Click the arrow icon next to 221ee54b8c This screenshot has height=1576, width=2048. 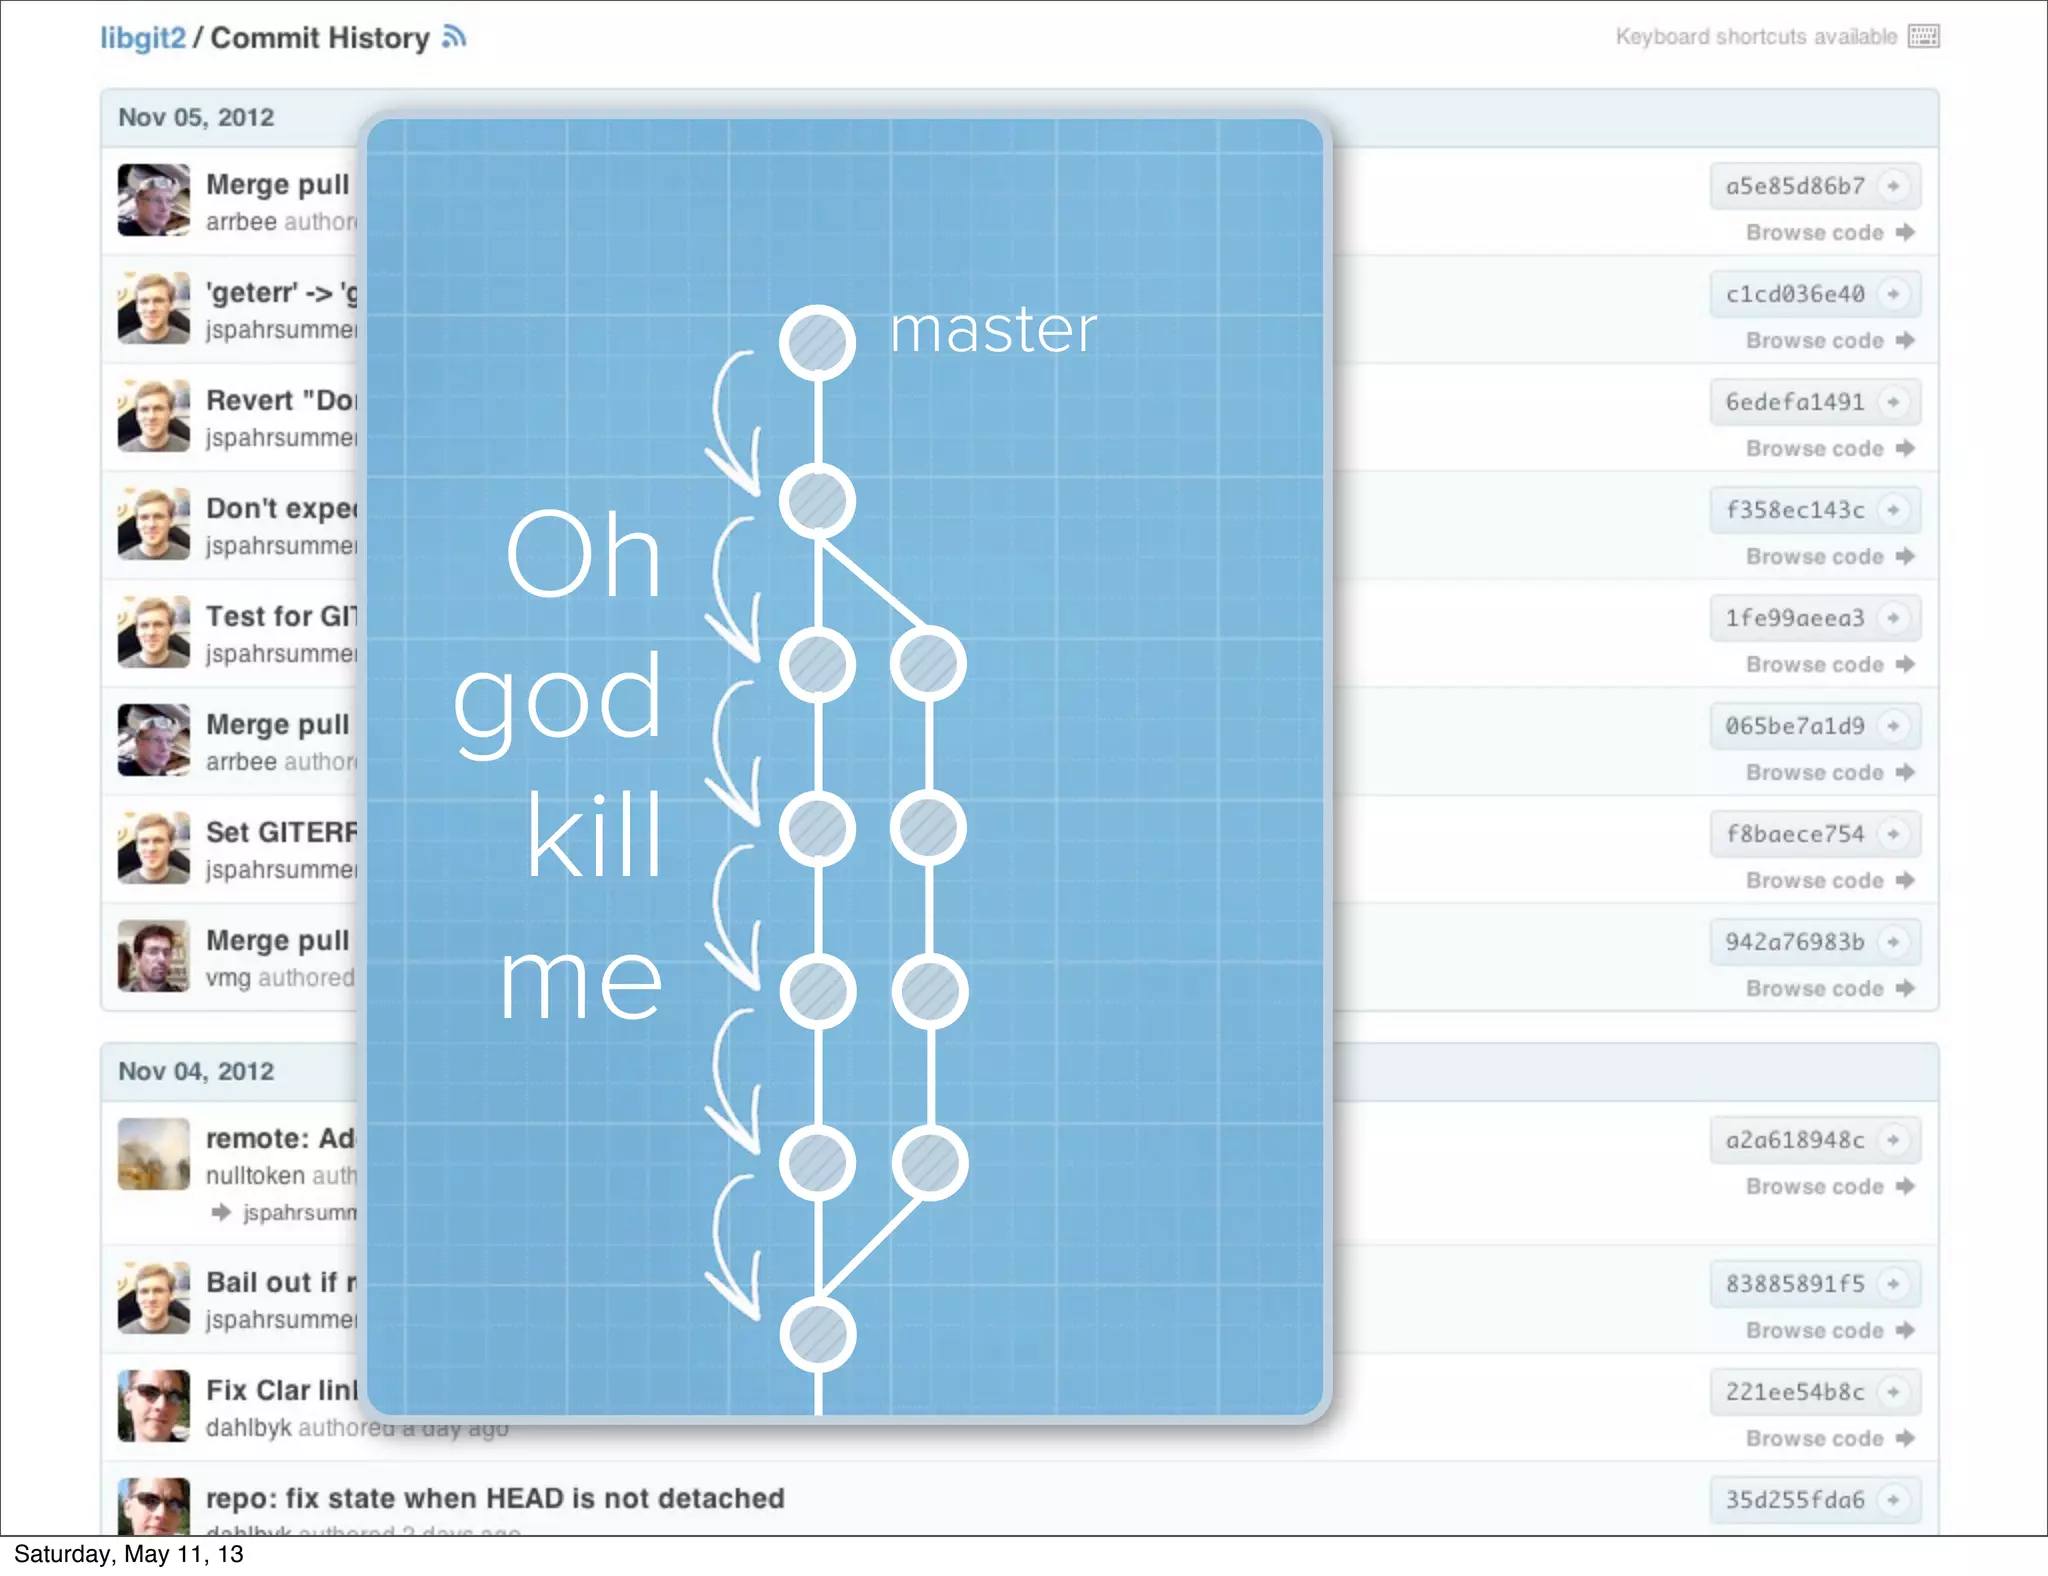point(1893,1392)
